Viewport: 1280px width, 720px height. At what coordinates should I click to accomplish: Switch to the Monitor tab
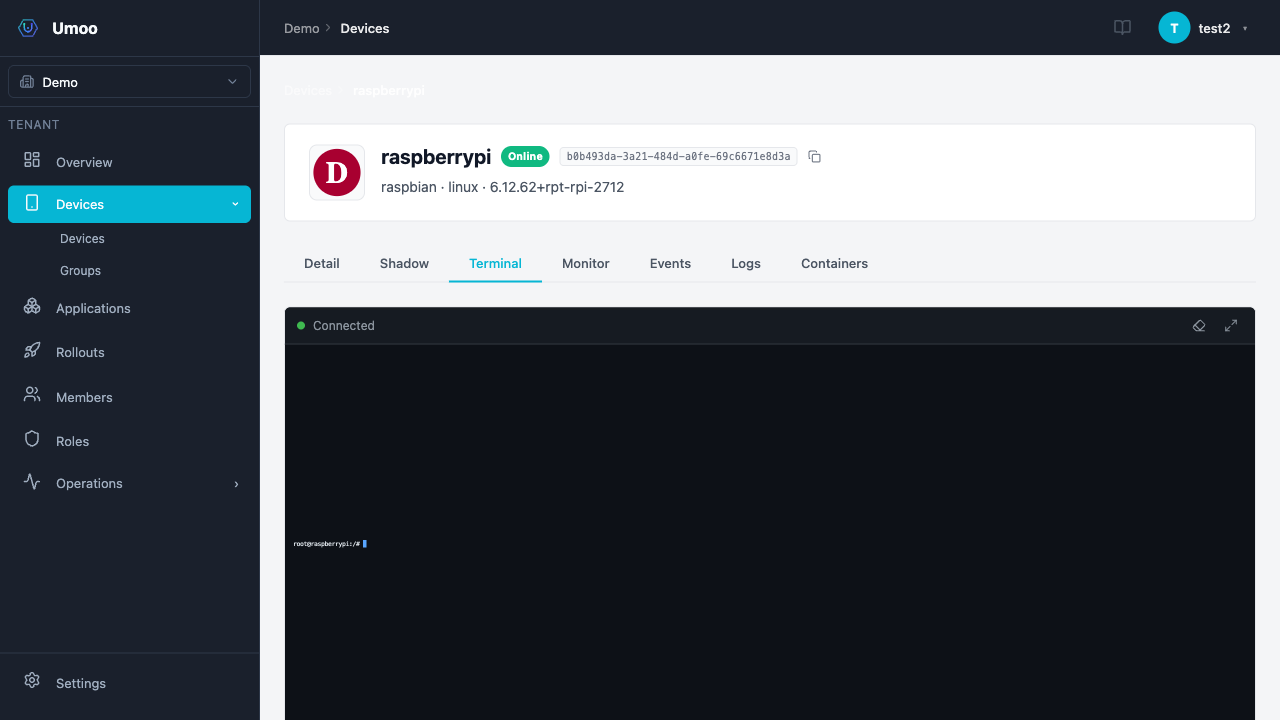585,264
